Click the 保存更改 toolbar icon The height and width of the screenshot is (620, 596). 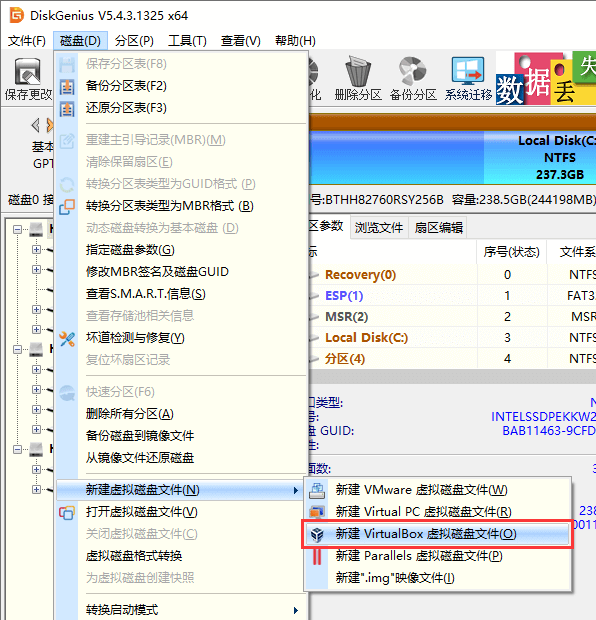click(27, 72)
